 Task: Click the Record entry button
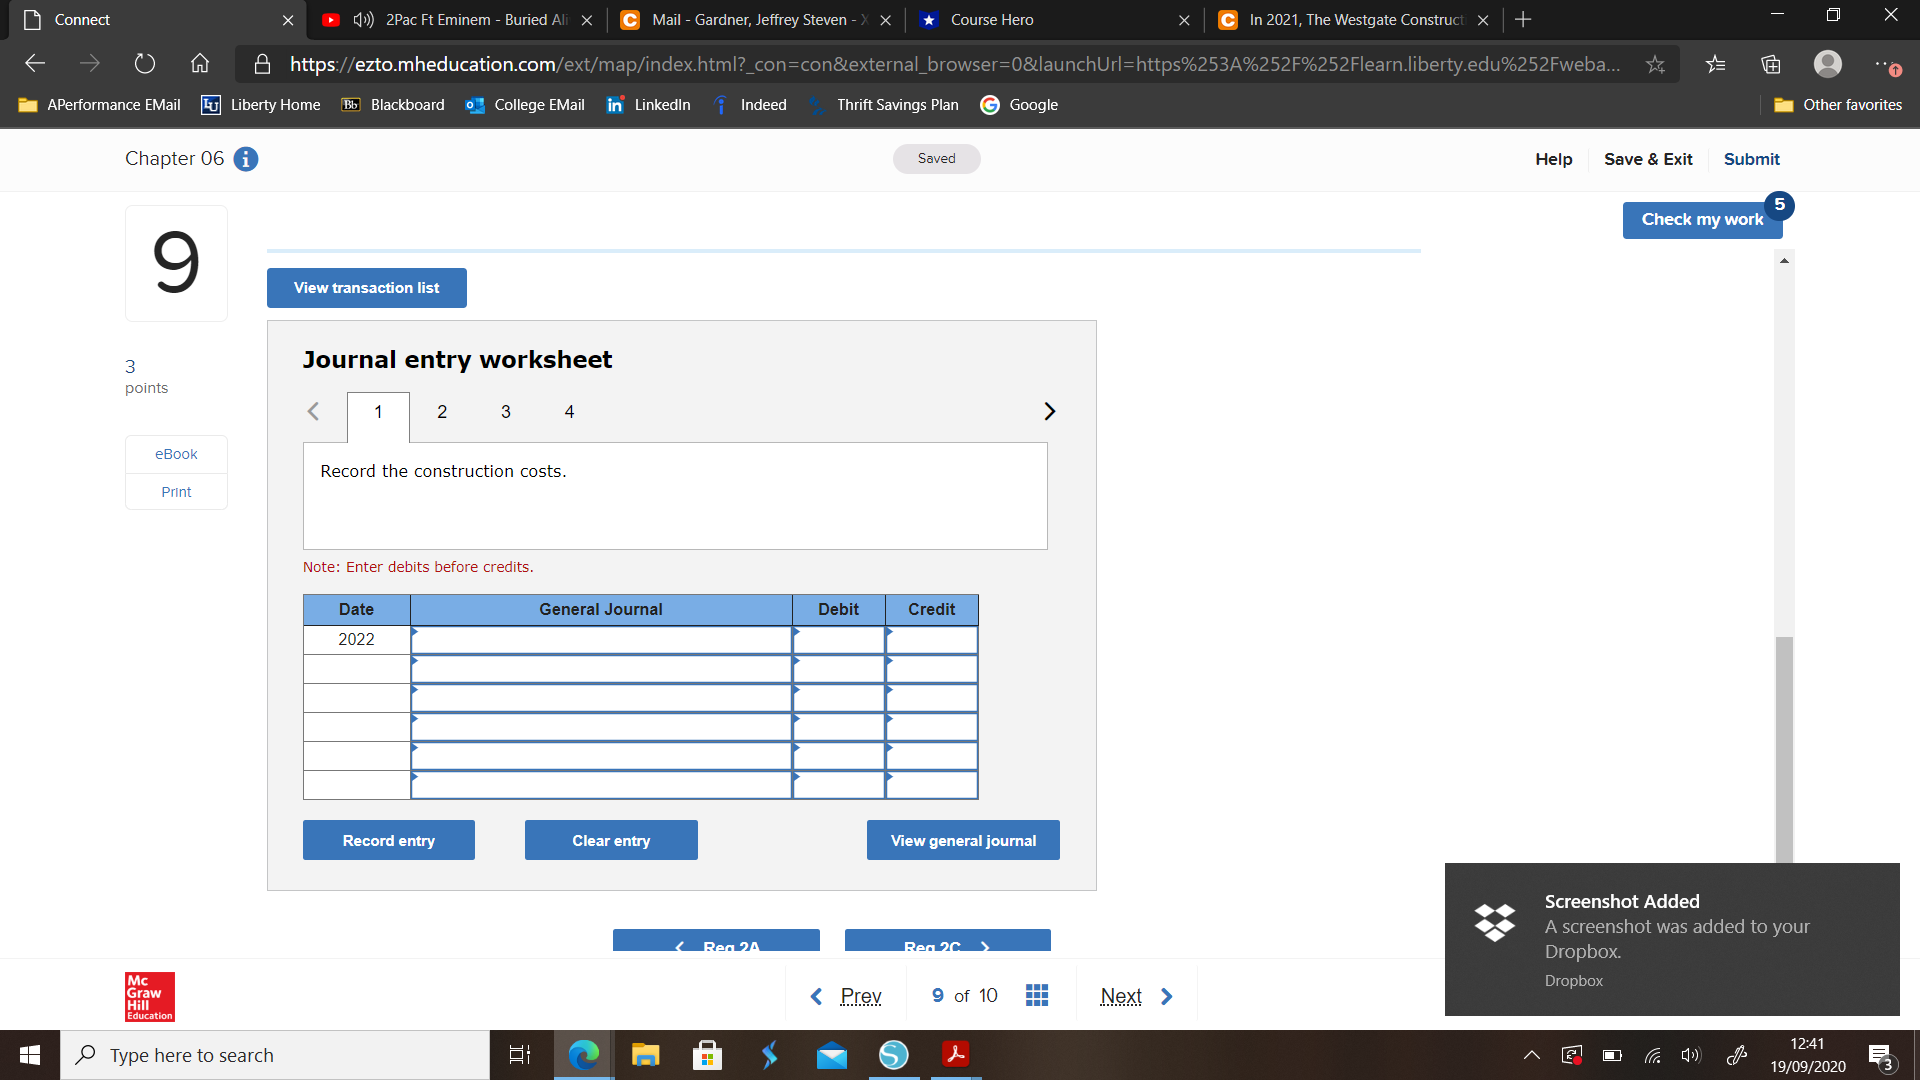[x=388, y=840]
